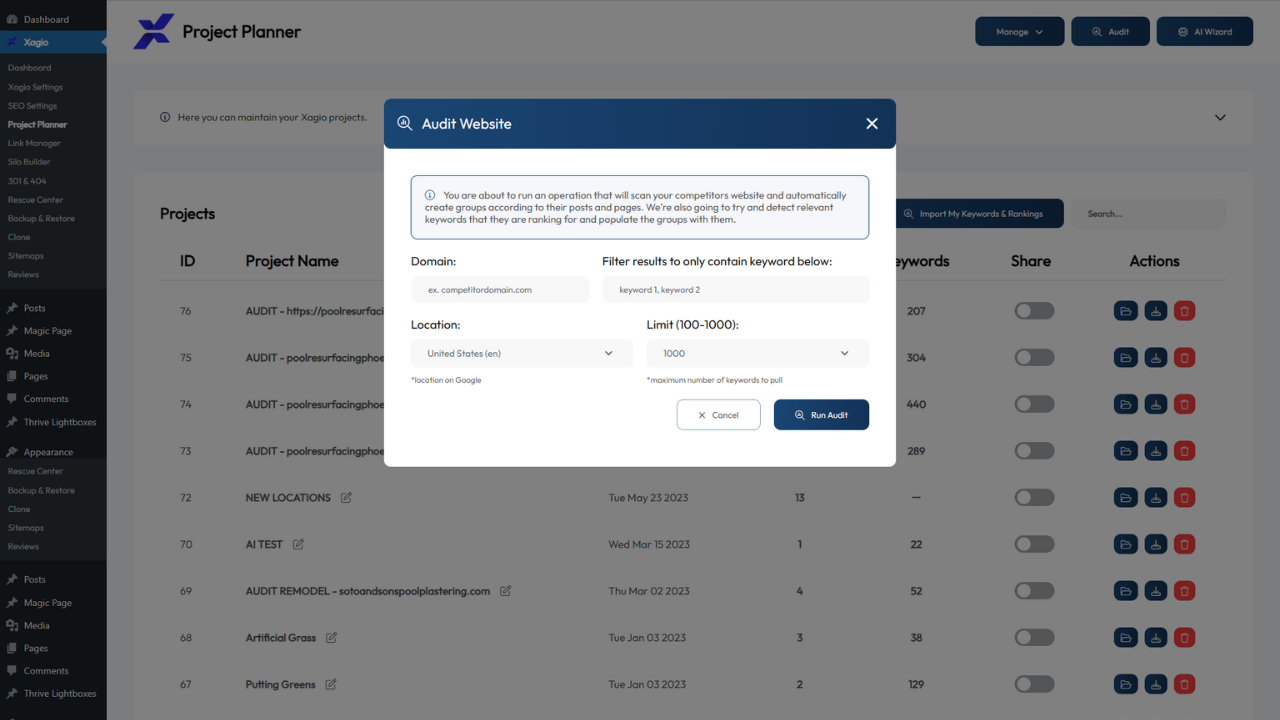This screenshot has width=1280, height=720.
Task: Click the Run Audit button
Action: point(821,414)
